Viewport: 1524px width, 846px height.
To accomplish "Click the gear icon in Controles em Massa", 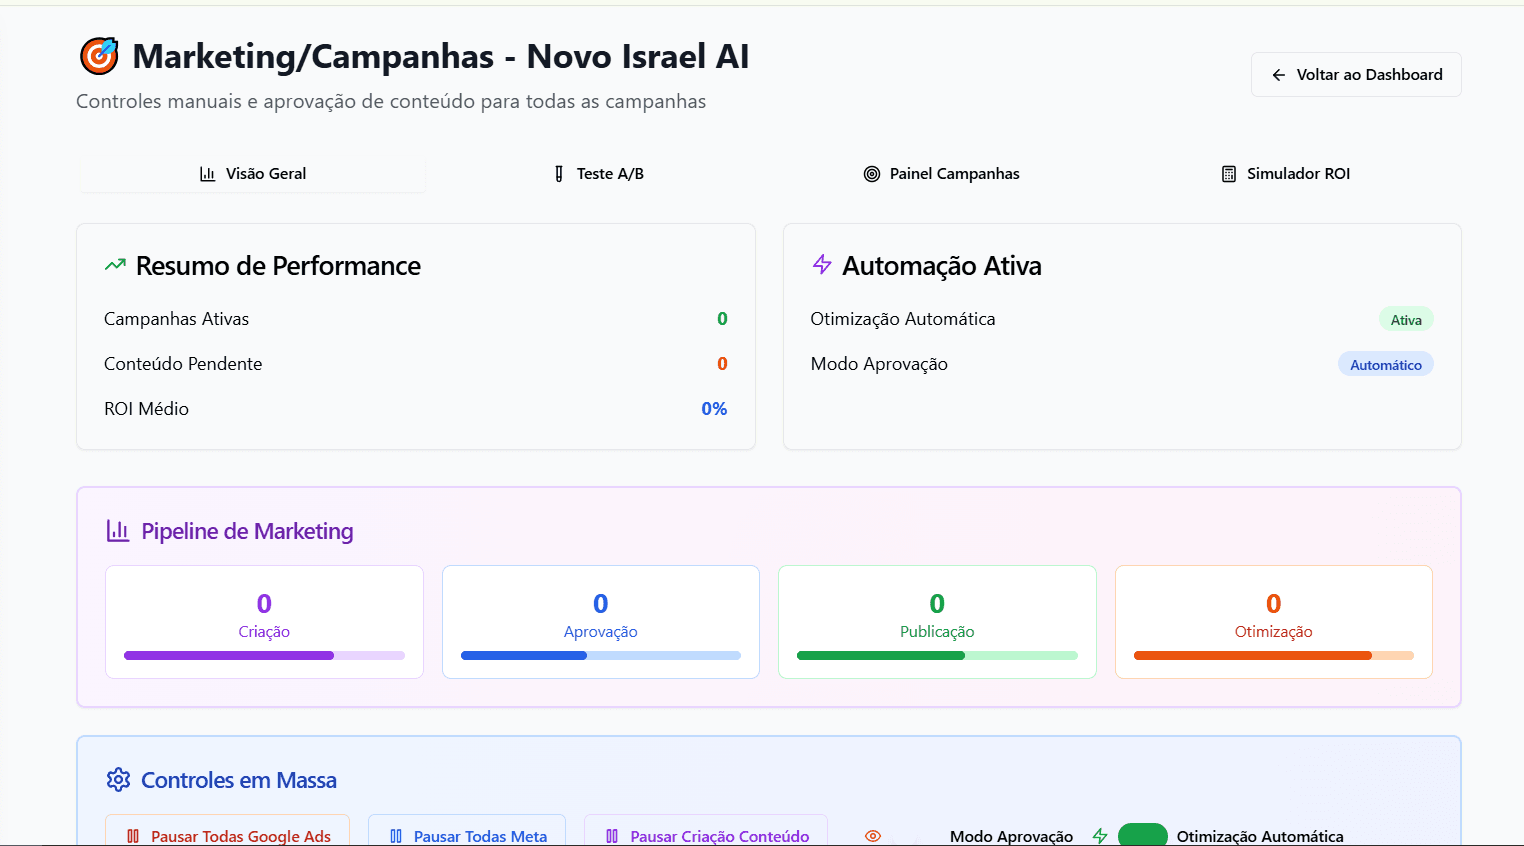I will [119, 779].
